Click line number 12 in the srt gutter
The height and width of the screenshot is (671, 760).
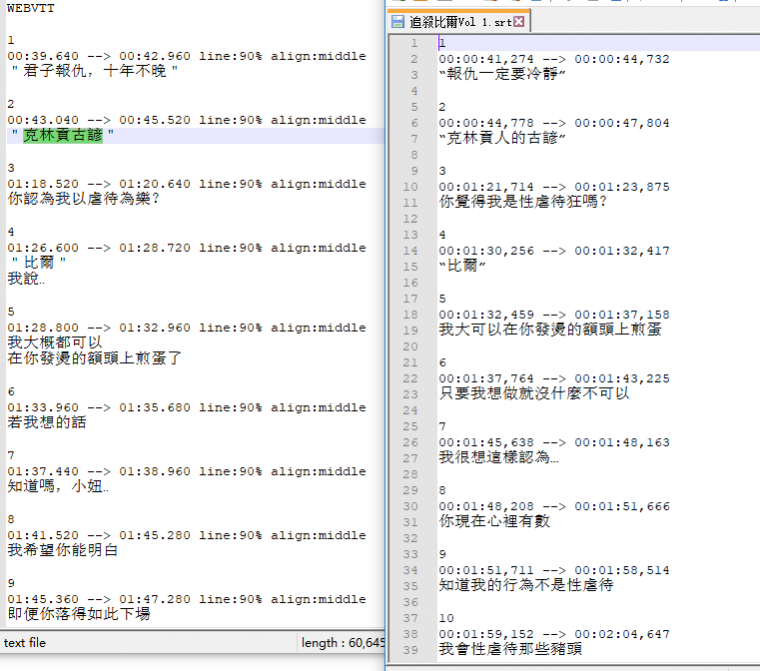point(410,219)
